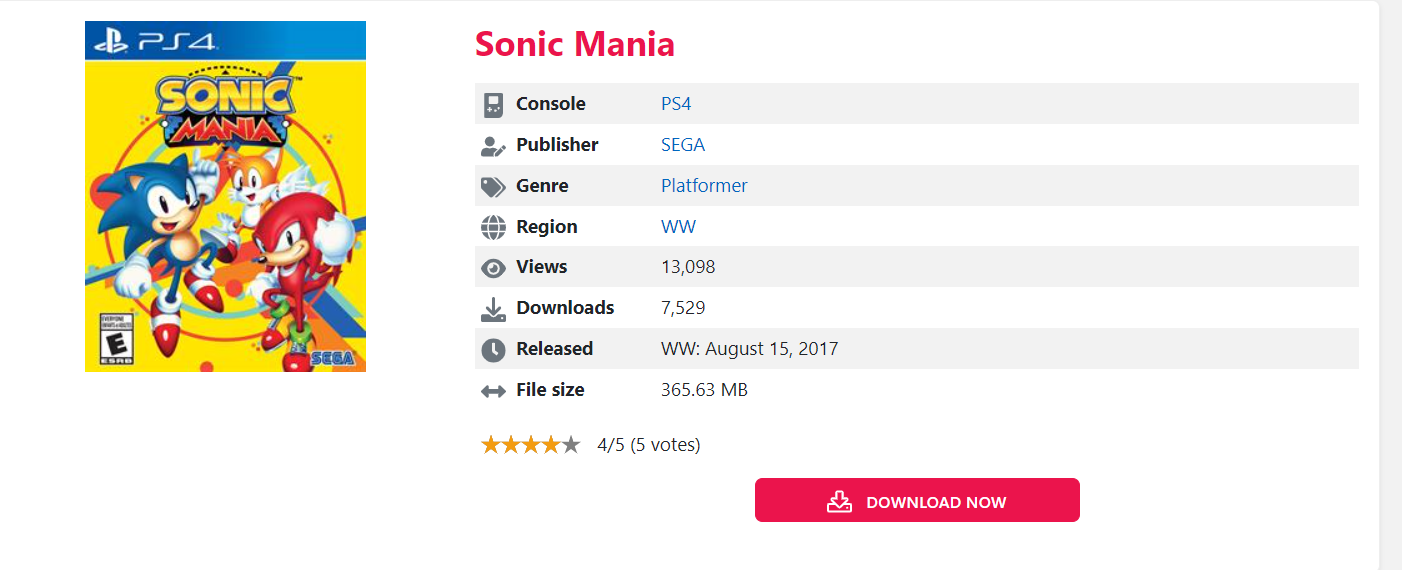Click the Publisher person icon
This screenshot has width=1402, height=570.
tap(493, 146)
